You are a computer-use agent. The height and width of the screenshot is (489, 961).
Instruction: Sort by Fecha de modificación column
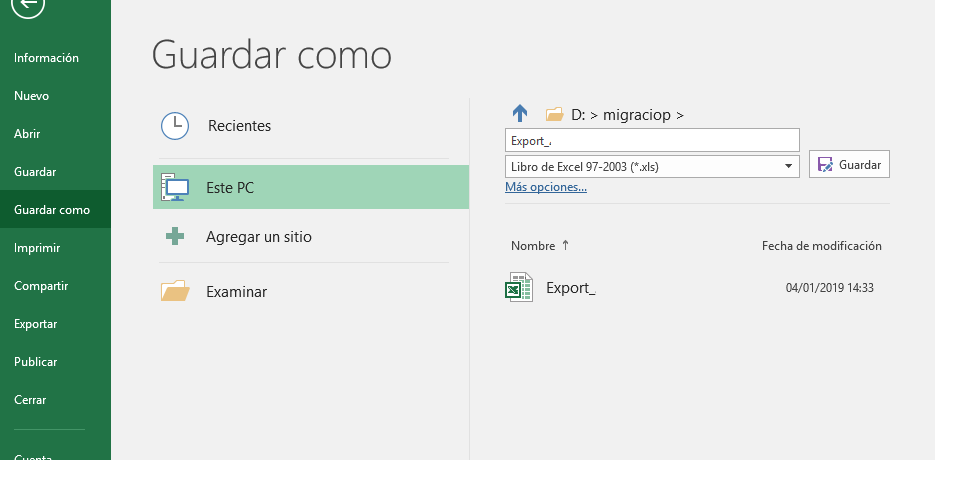[x=821, y=246]
